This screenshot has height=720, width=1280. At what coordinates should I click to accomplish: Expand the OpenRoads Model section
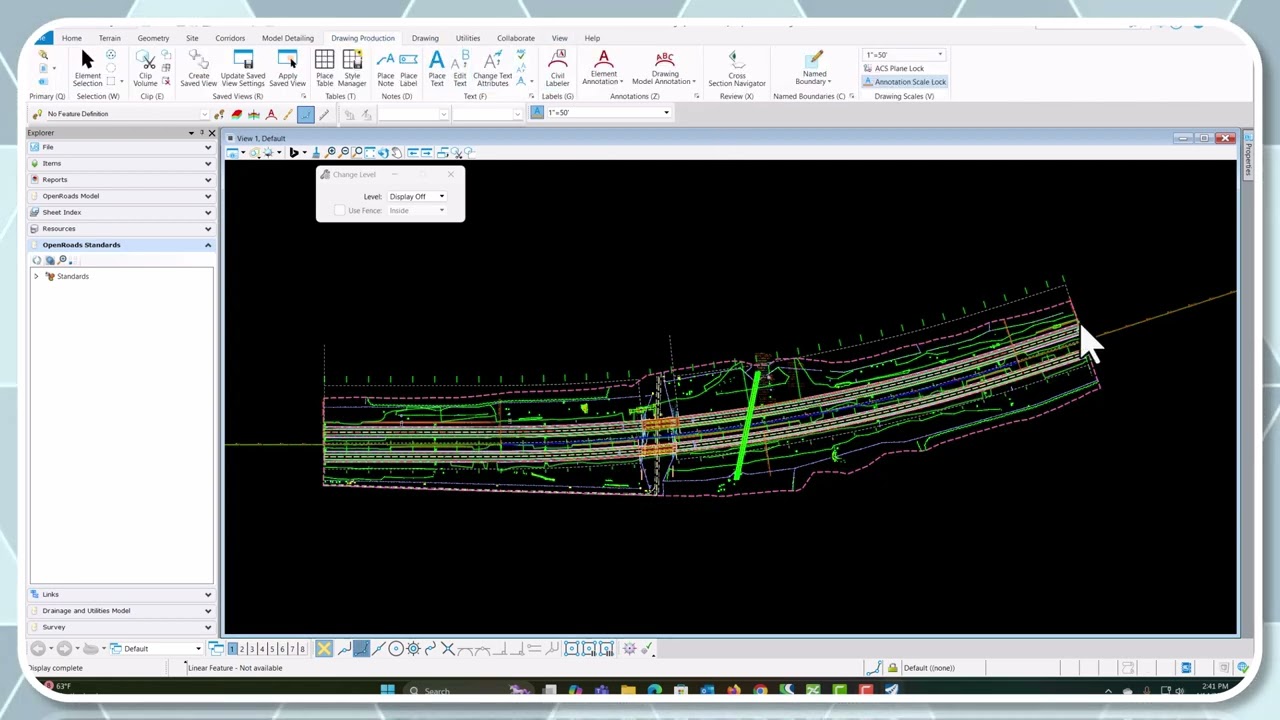(121, 196)
